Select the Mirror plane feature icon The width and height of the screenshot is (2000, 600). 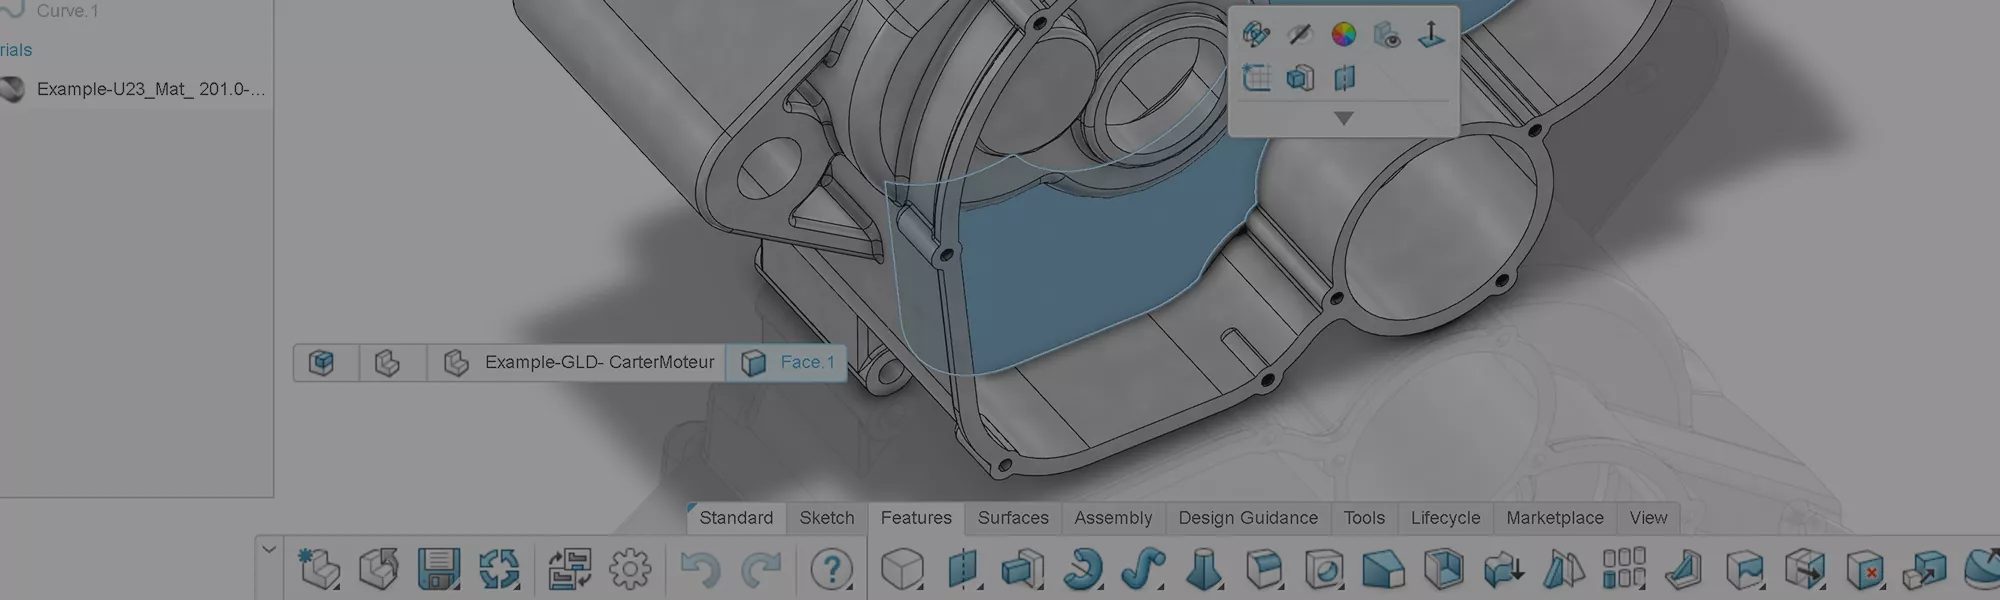pyautogui.click(x=962, y=569)
